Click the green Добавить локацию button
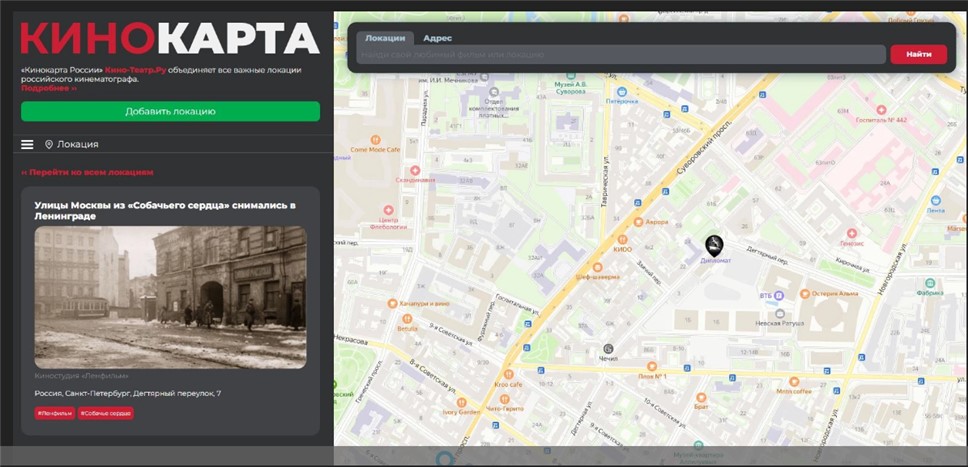 (170, 111)
